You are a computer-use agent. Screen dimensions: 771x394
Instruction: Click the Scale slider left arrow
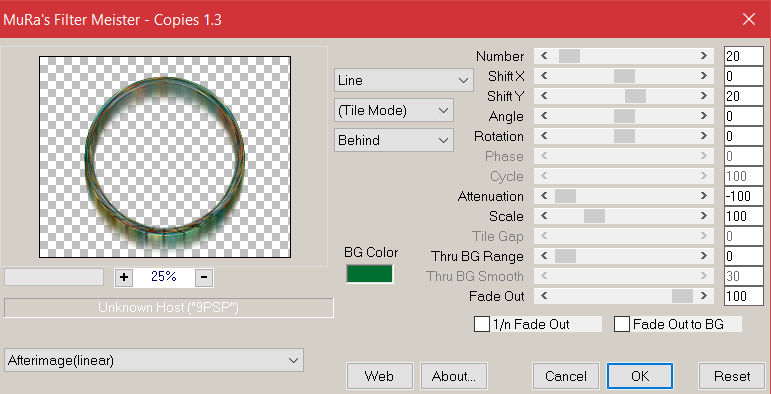[x=543, y=216]
